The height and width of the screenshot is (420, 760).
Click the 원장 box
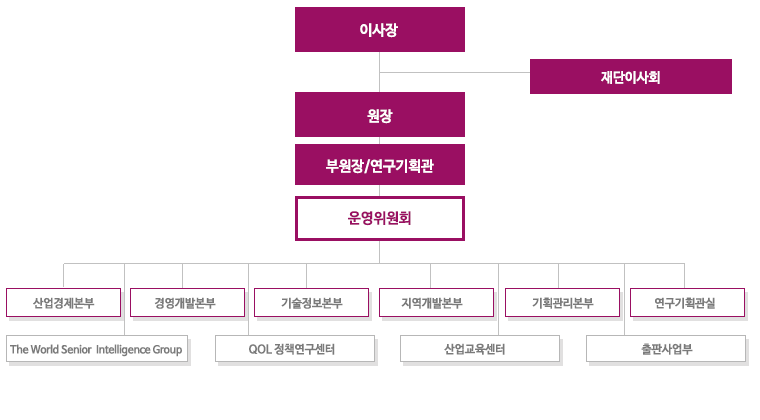pos(380,115)
